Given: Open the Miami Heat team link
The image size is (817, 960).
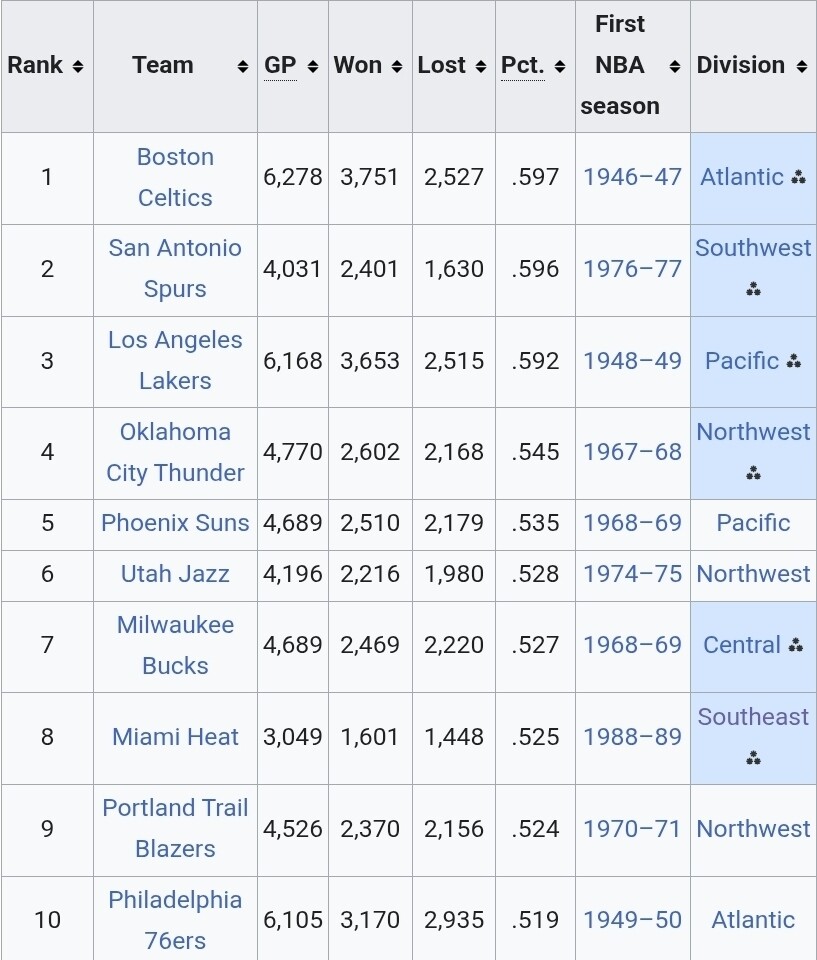Looking at the screenshot, I should tap(175, 737).
